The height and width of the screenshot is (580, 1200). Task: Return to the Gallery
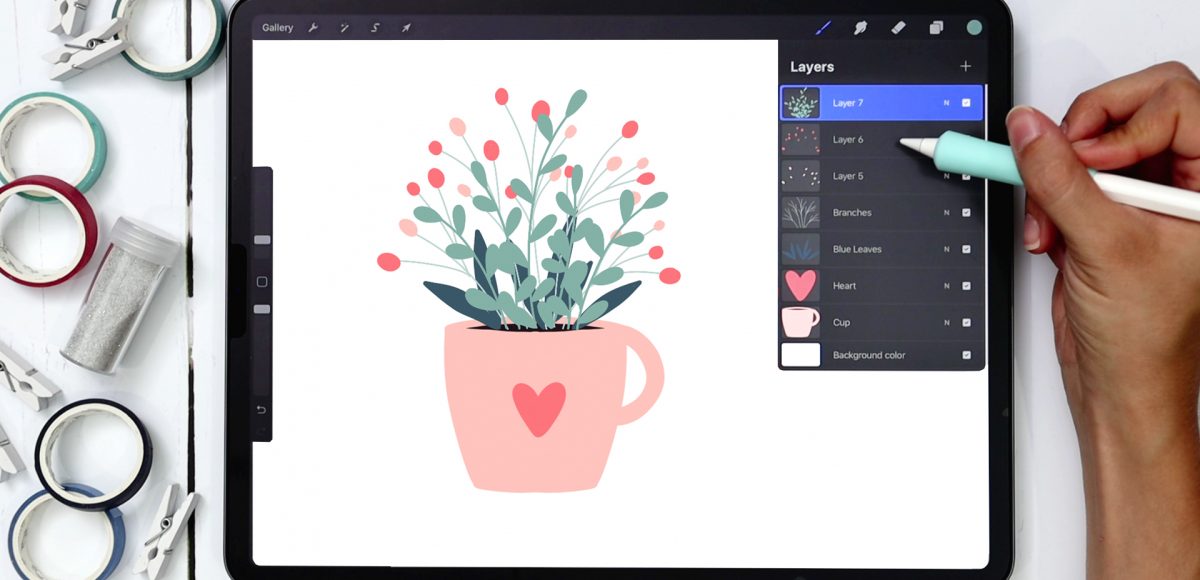point(277,28)
